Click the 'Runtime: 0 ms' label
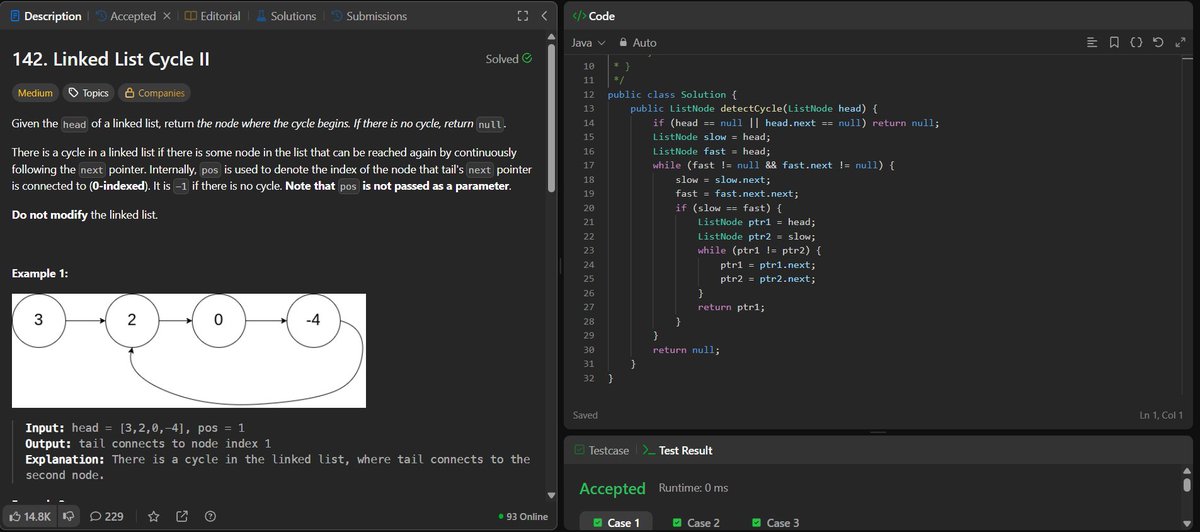The image size is (1200, 532). 693,488
